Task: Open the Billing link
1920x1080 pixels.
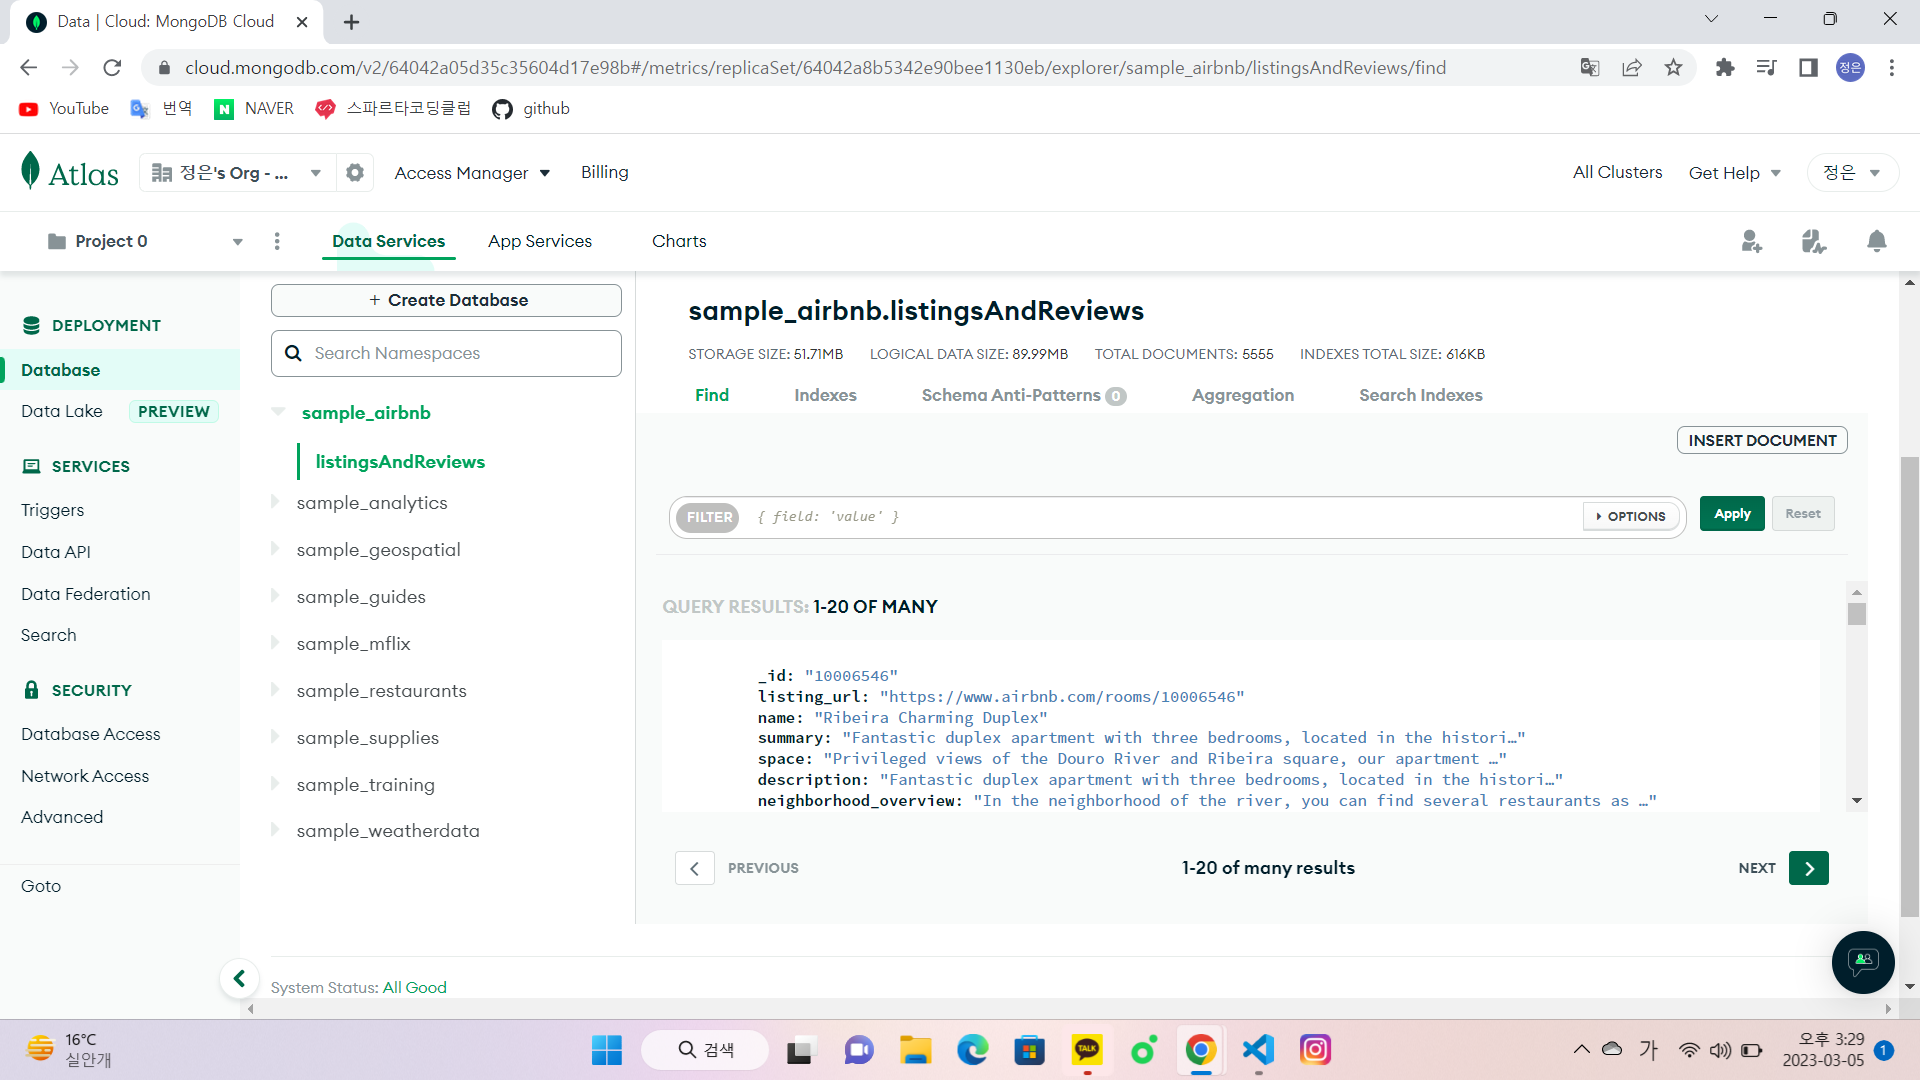Action: (x=605, y=172)
